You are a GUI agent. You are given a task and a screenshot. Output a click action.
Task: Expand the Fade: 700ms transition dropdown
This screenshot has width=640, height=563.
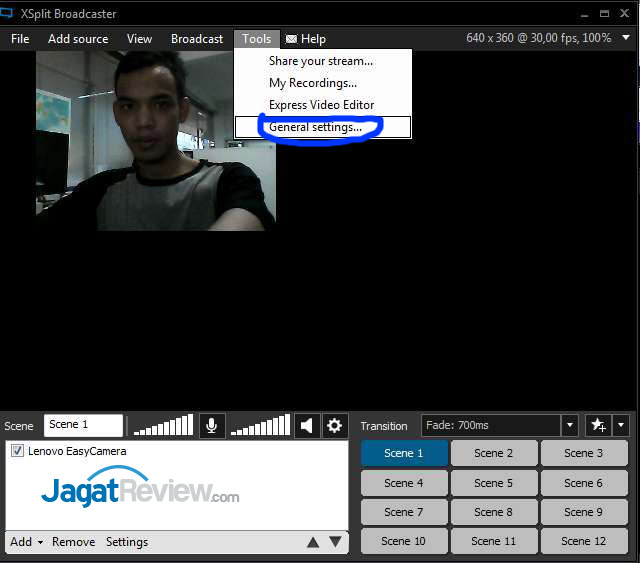pyautogui.click(x=570, y=425)
